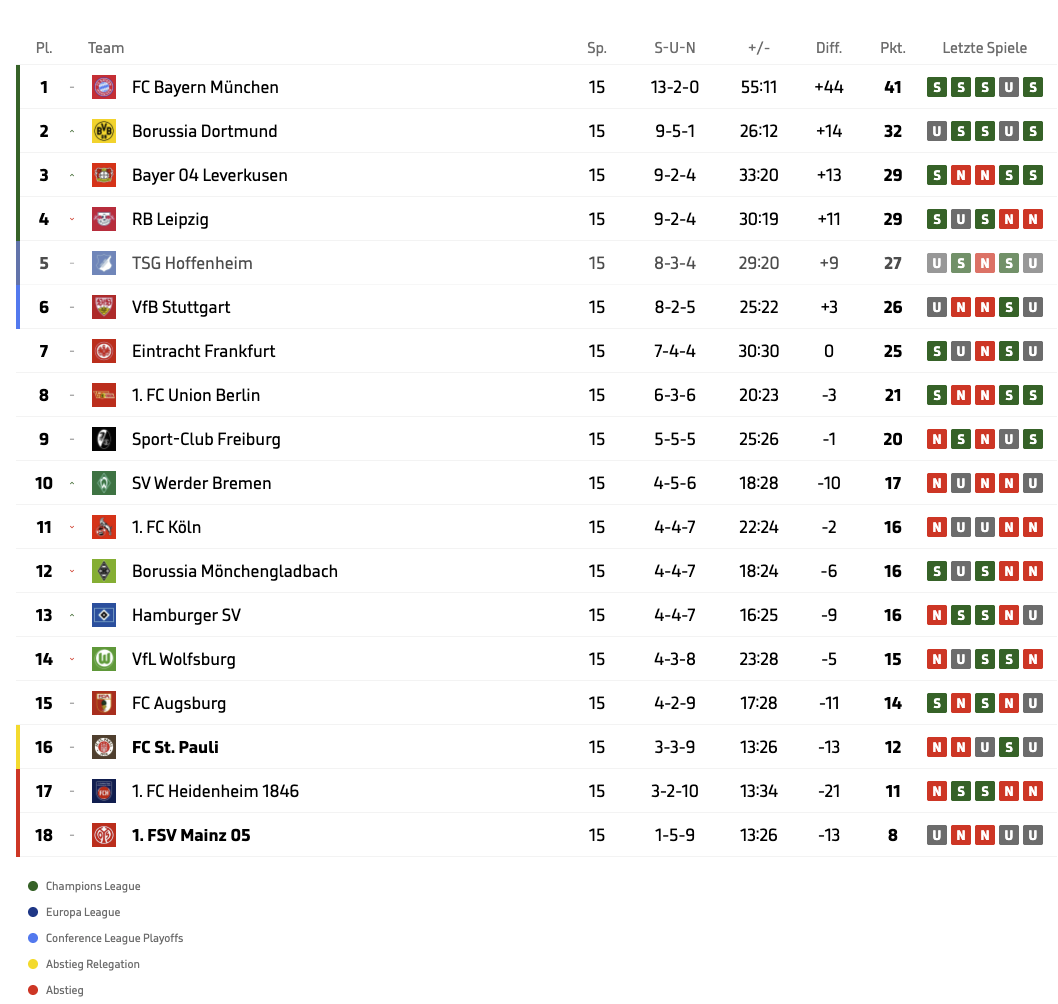Click the 1. FSV Mainz 05 logo
1058x1004 pixels.
(104, 835)
